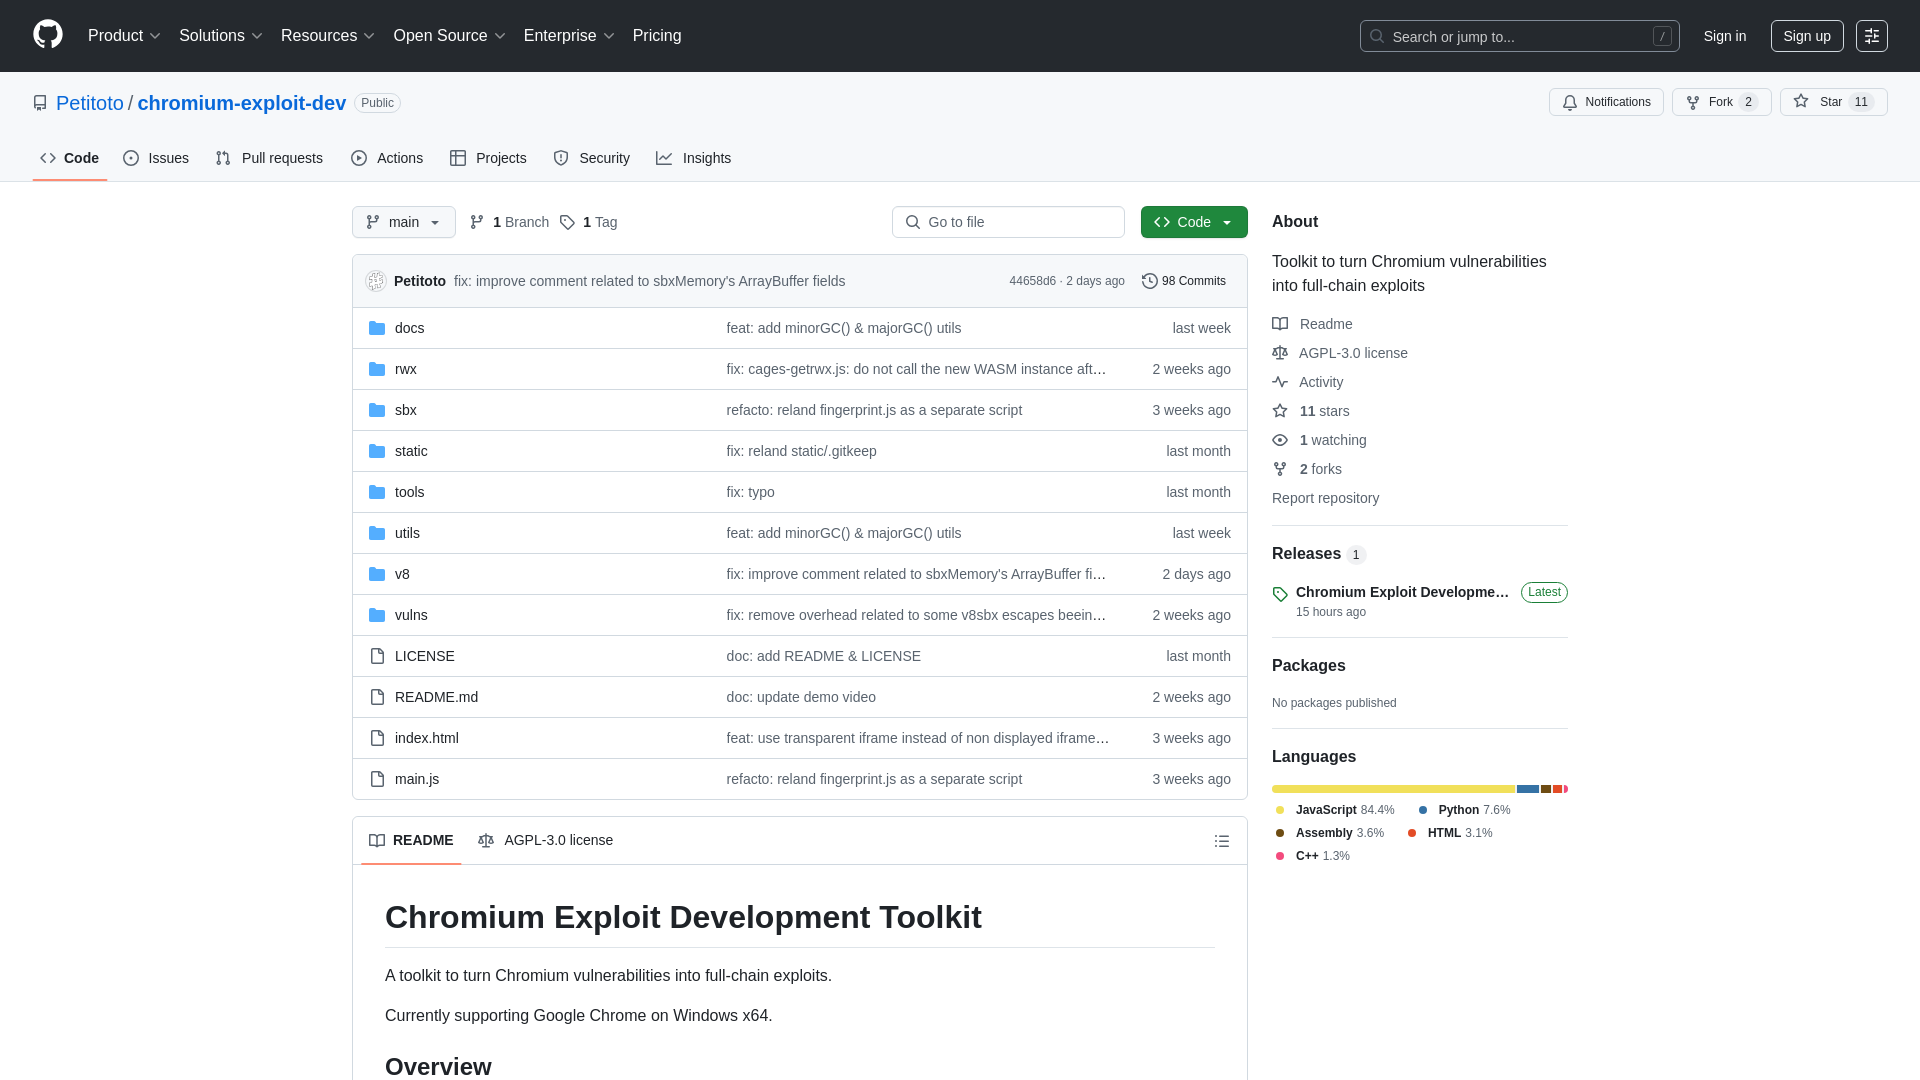This screenshot has height=1080, width=1920.
Task: Click the pulse icon next to Activity
Action: click(x=1280, y=382)
